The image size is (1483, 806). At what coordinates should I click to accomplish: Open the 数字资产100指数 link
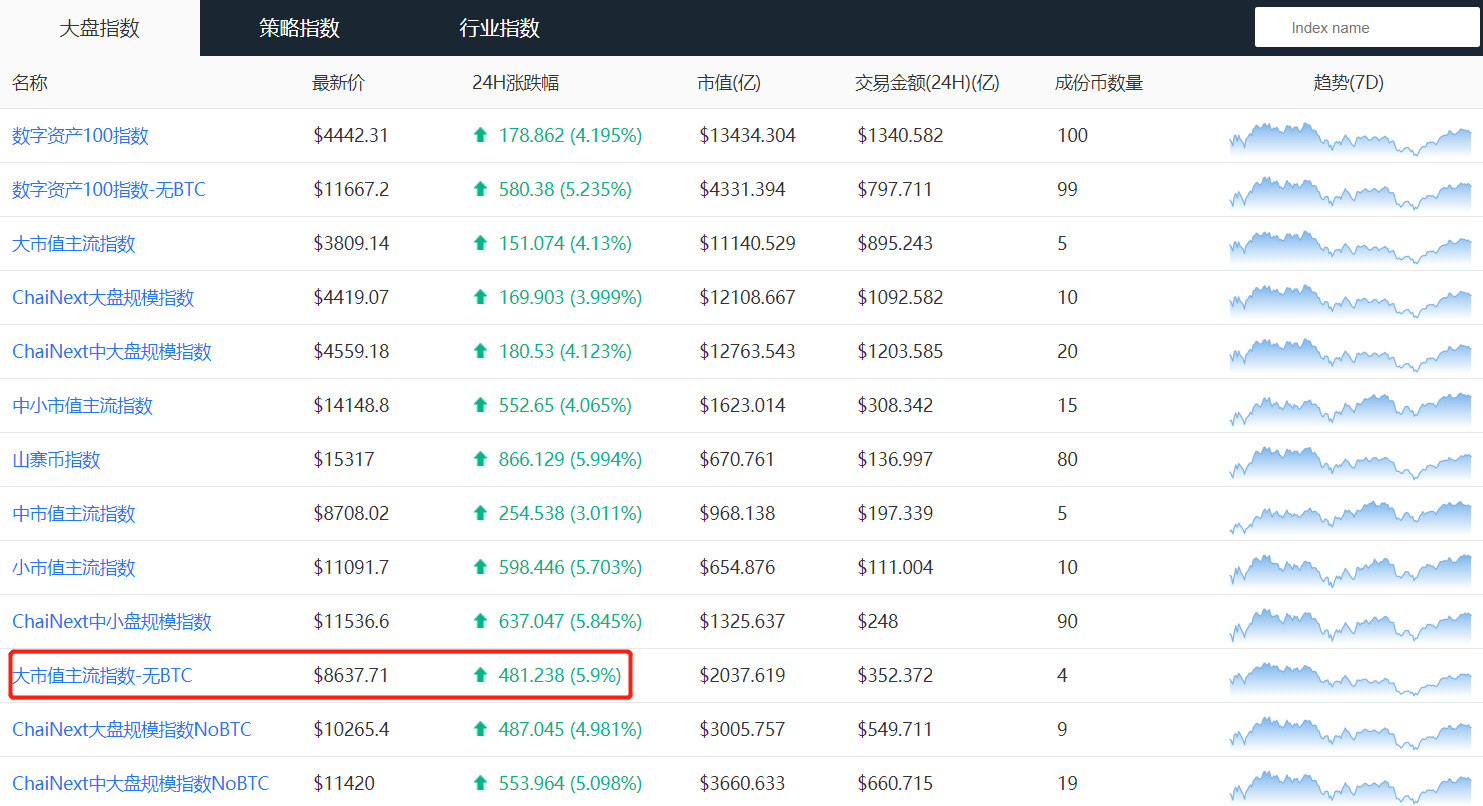point(80,136)
